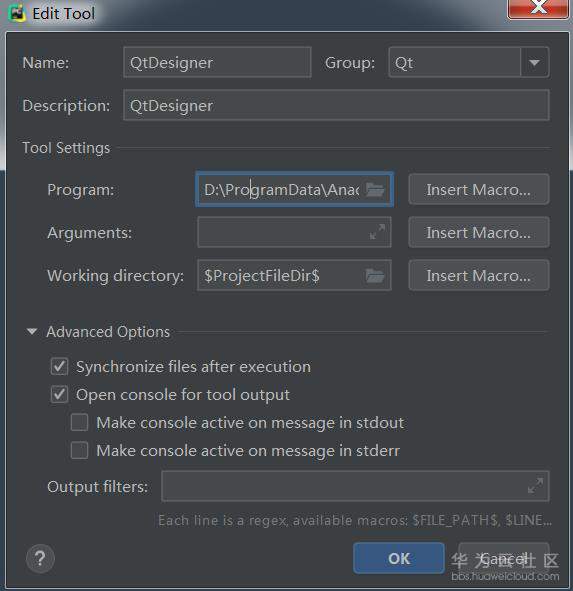This screenshot has height=591, width=573.
Task: Browse for the Program path folder icon
Action: point(375,190)
